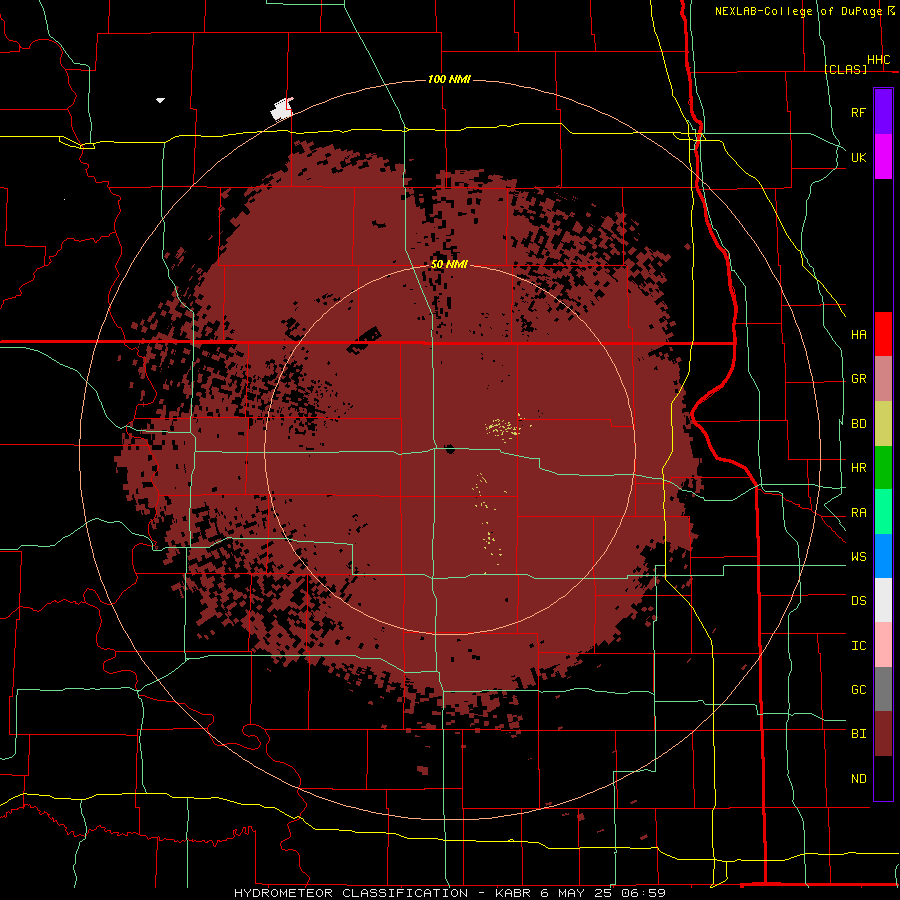Screen dimensions: 900x900
Task: Click the 100 NMI range ring label
Action: (x=449, y=79)
